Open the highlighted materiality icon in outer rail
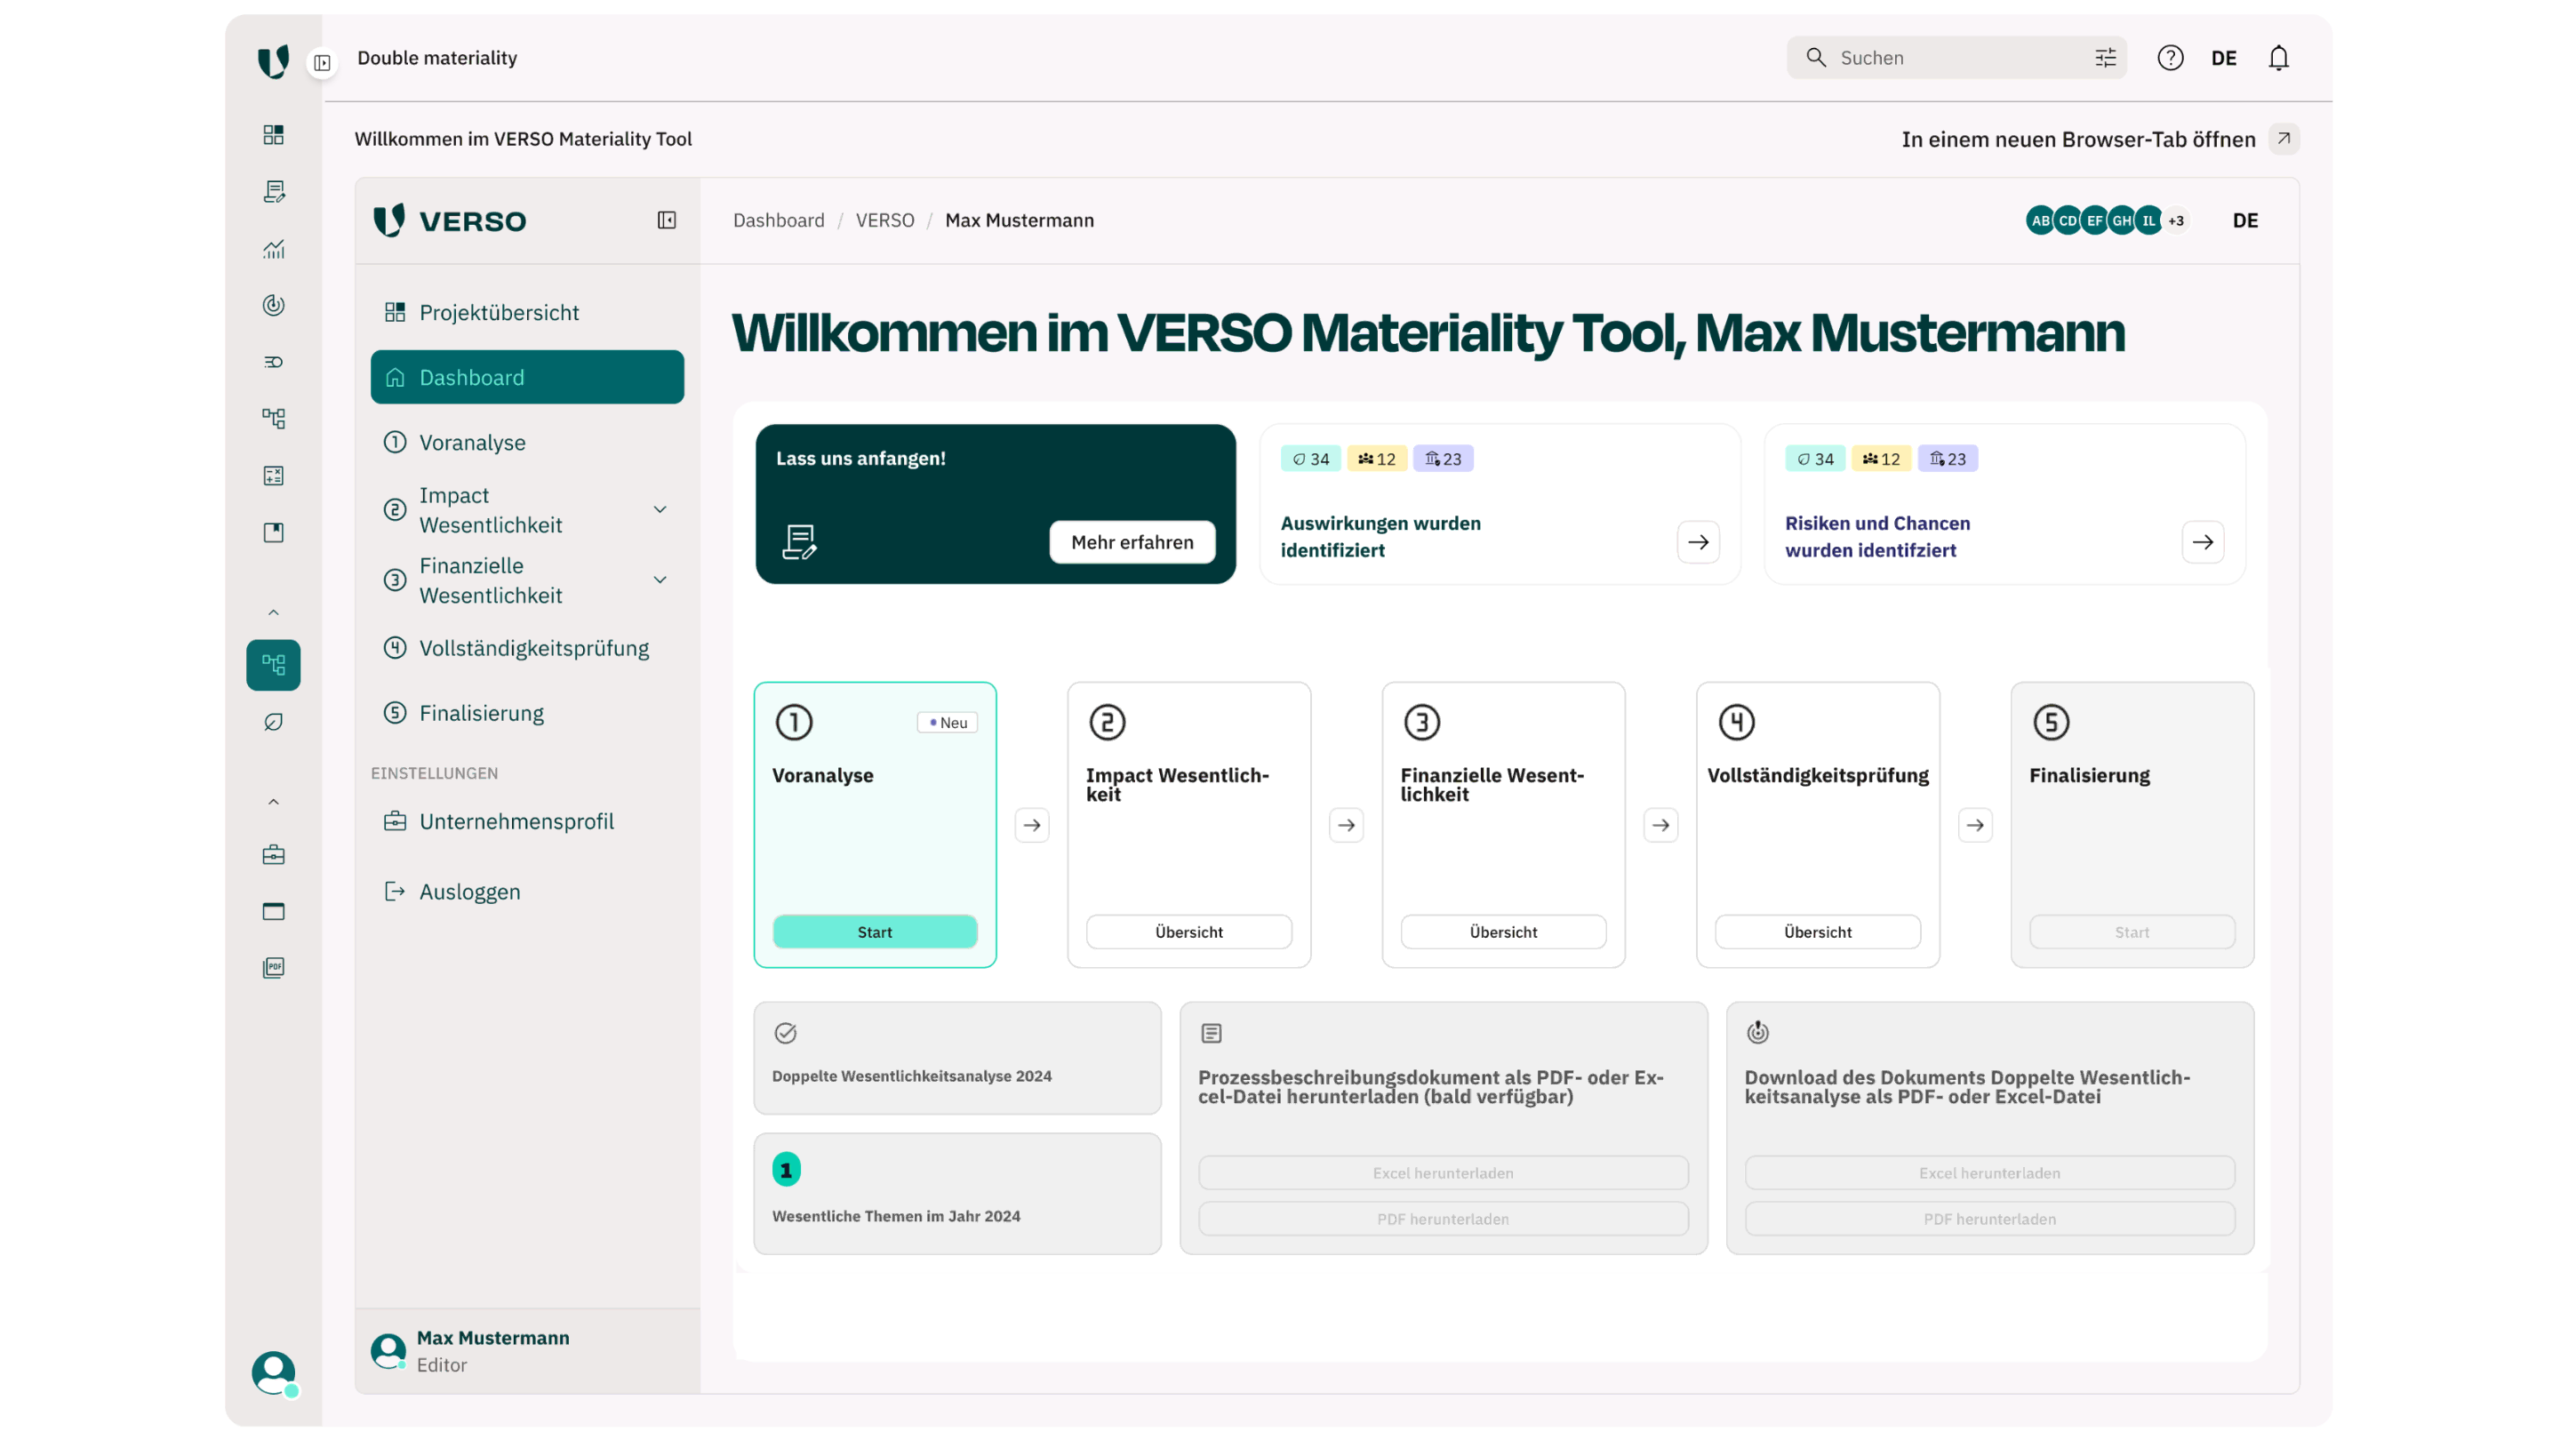Image resolution: width=2560 pixels, height=1440 pixels. click(x=273, y=664)
